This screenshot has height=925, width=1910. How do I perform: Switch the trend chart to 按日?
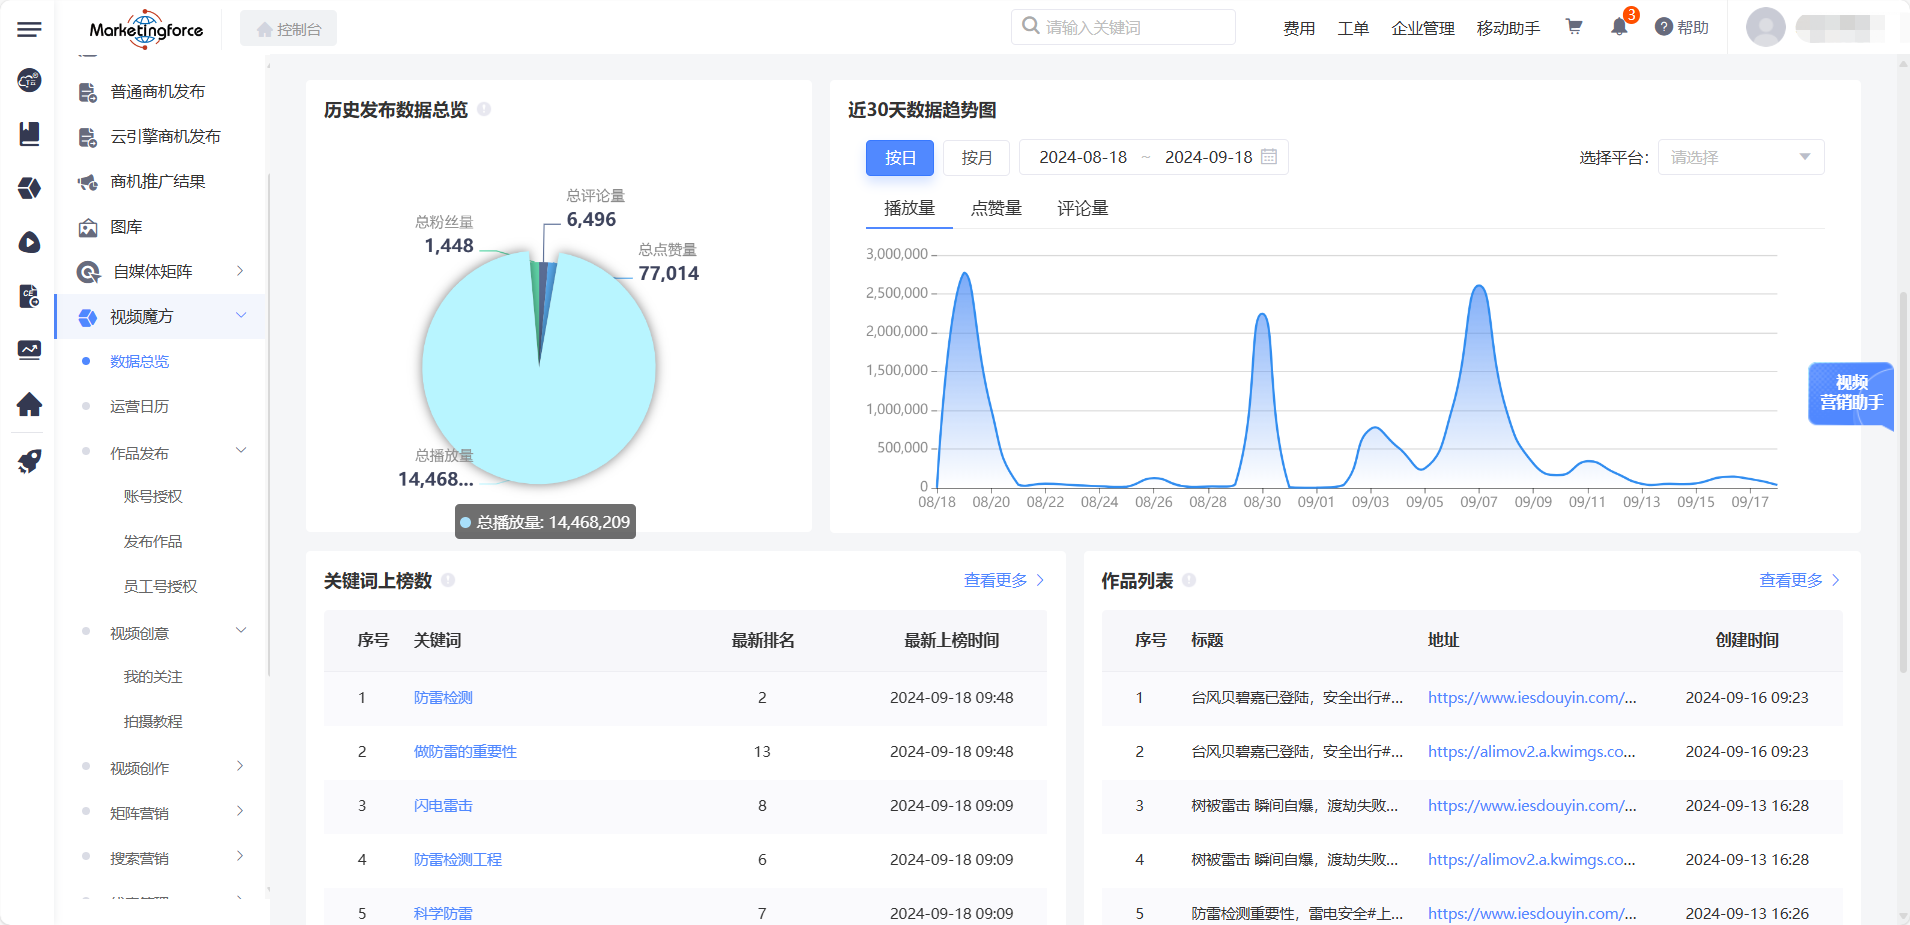pyautogui.click(x=899, y=158)
